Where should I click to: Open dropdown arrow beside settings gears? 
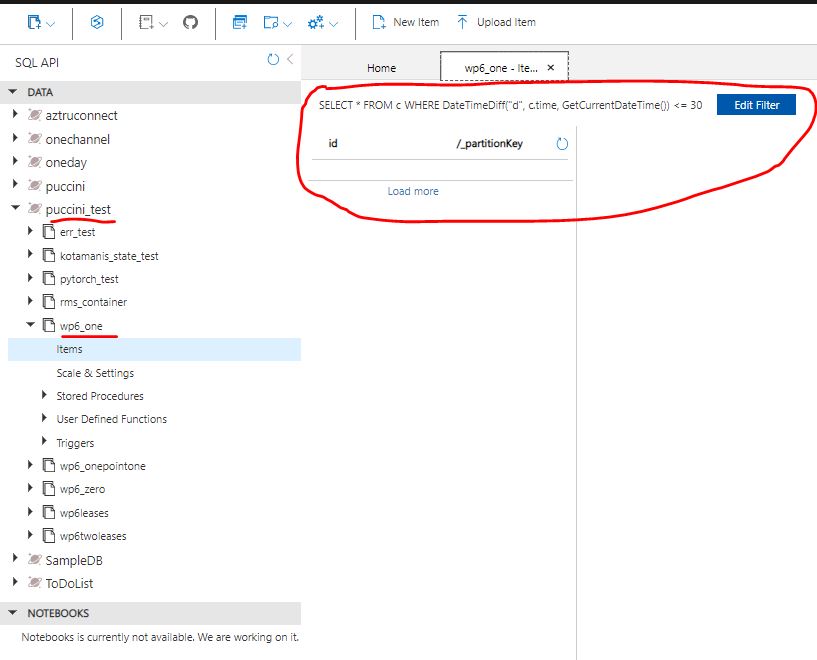pos(334,24)
